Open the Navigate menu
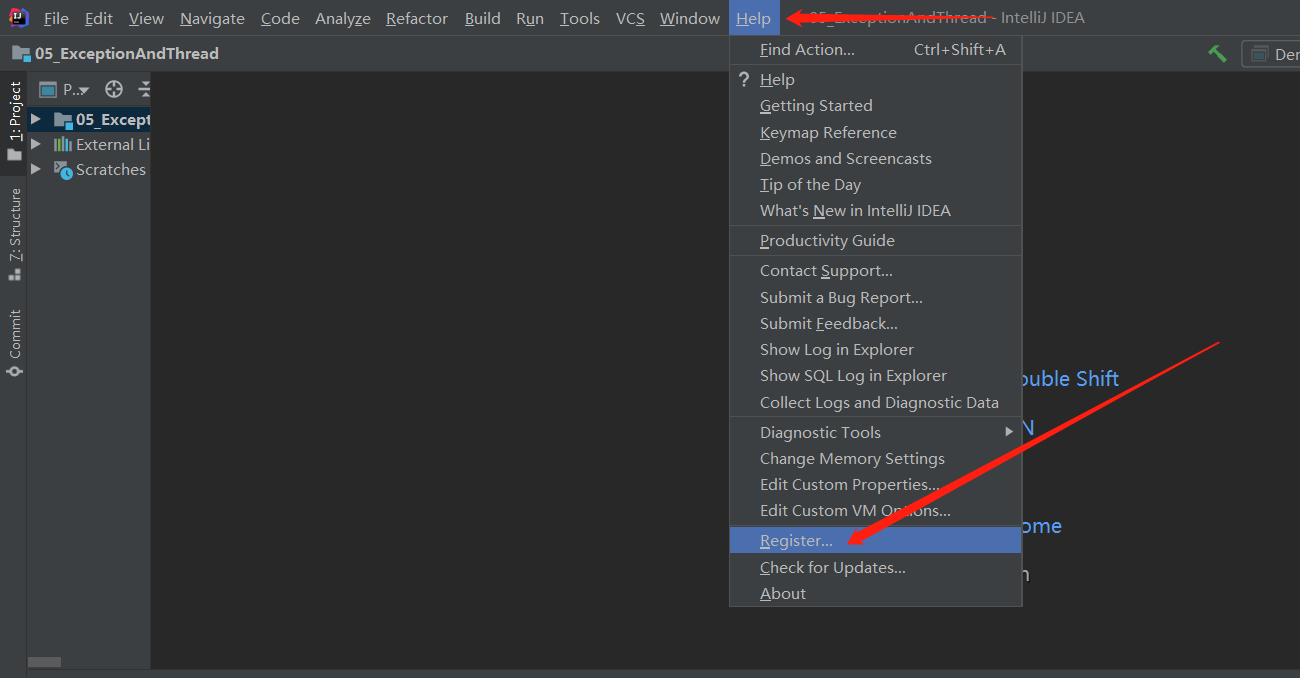 coord(212,18)
